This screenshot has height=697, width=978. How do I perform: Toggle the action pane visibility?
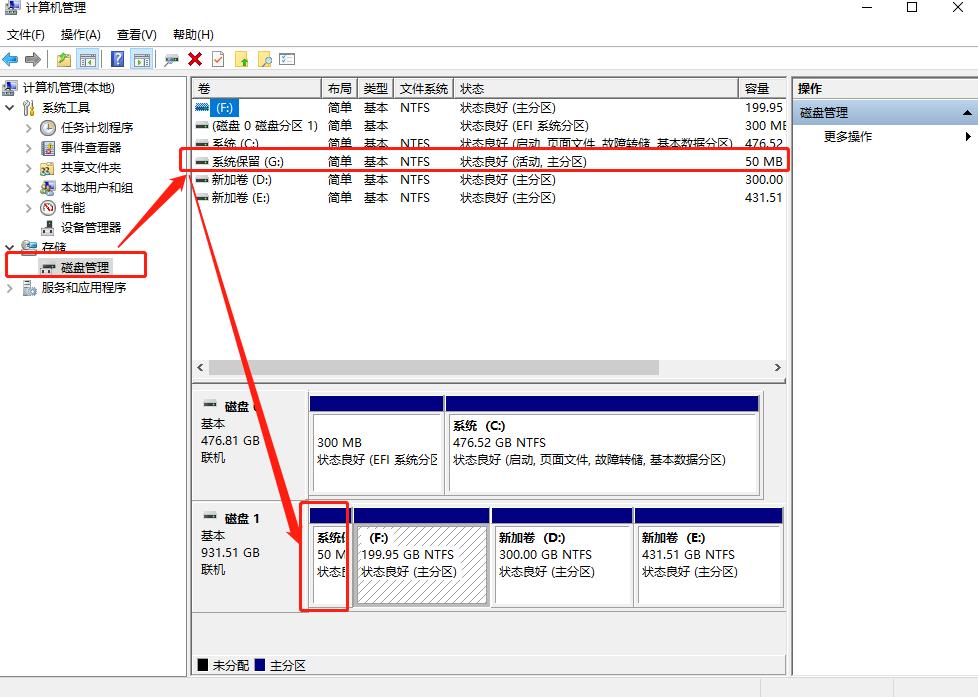142,58
